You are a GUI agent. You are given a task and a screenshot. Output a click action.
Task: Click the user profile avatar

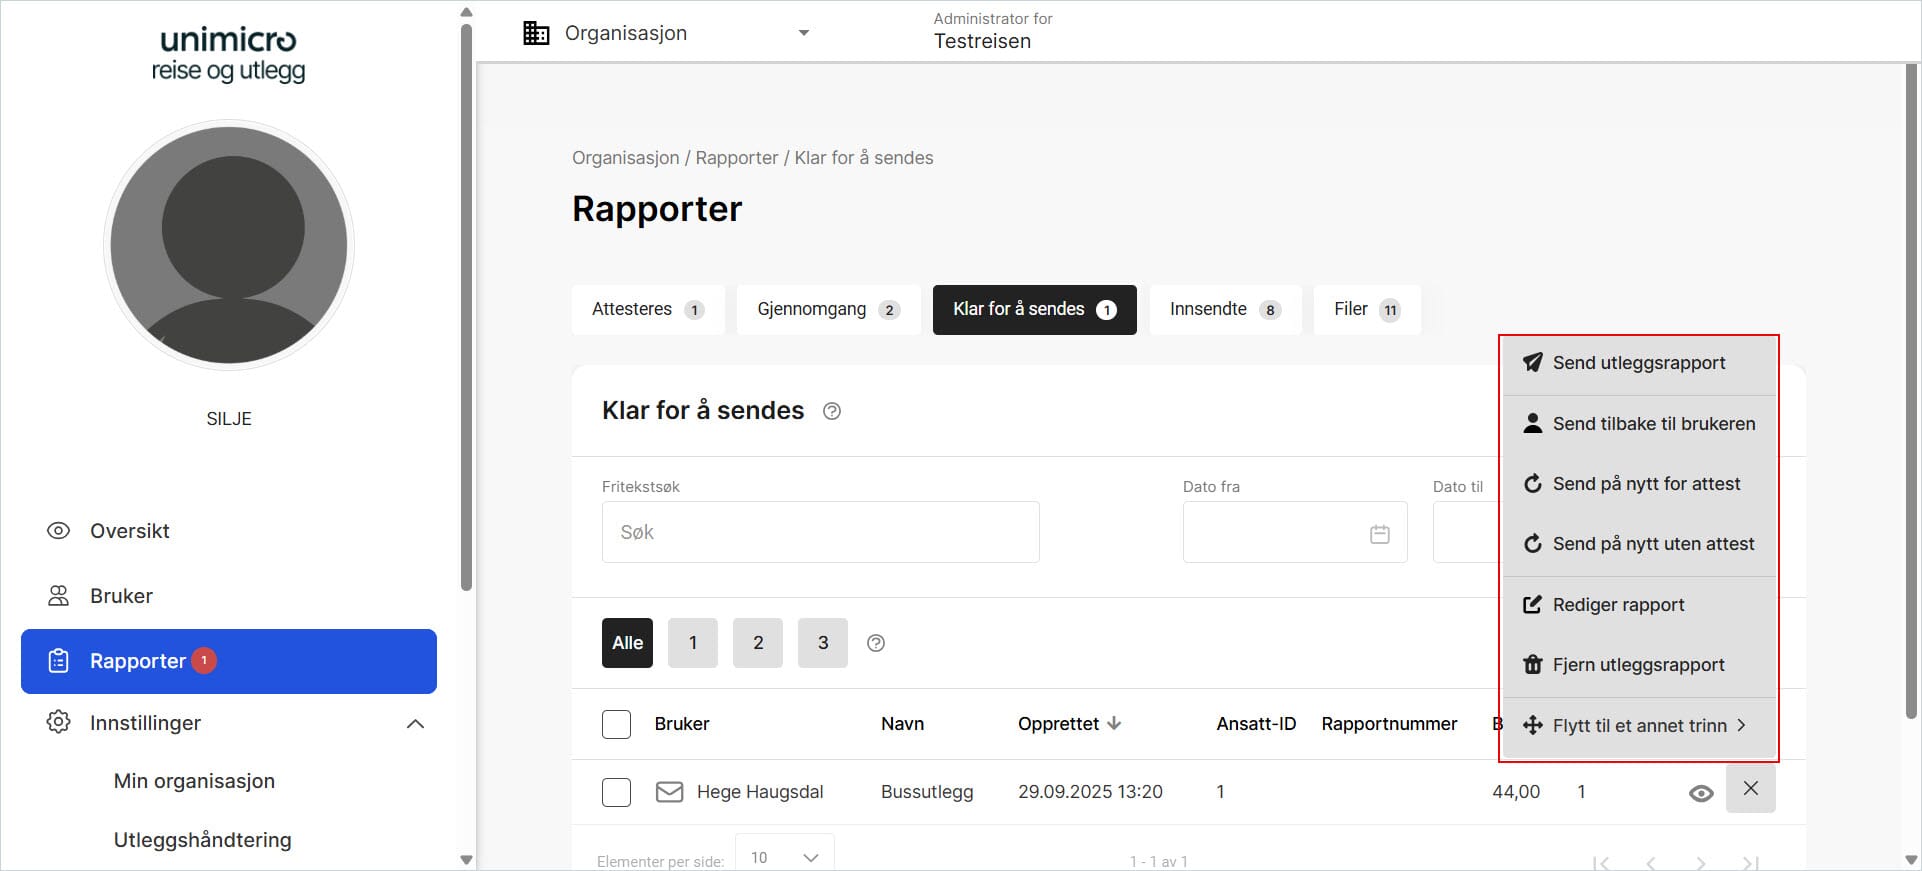(229, 246)
